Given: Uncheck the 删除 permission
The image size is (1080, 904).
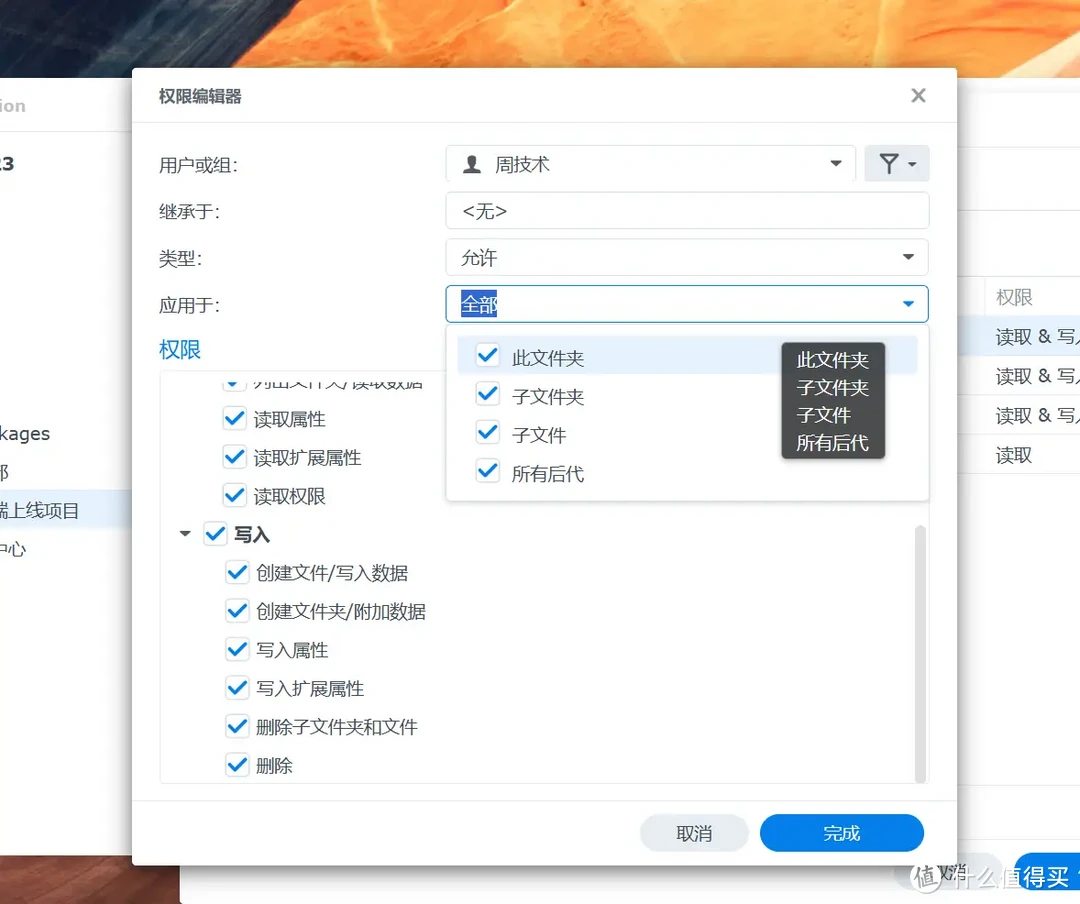Looking at the screenshot, I should [237, 765].
